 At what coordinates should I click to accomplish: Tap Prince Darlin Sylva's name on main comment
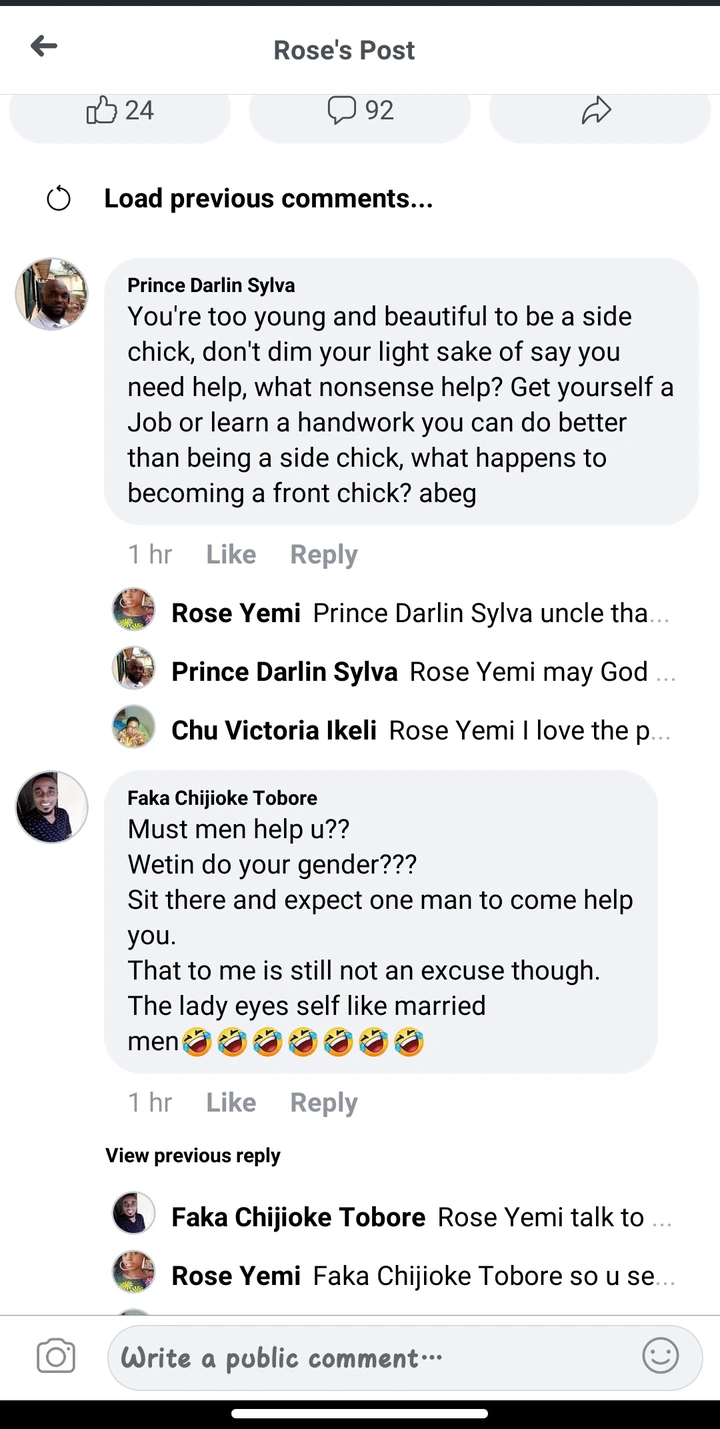[211, 286]
